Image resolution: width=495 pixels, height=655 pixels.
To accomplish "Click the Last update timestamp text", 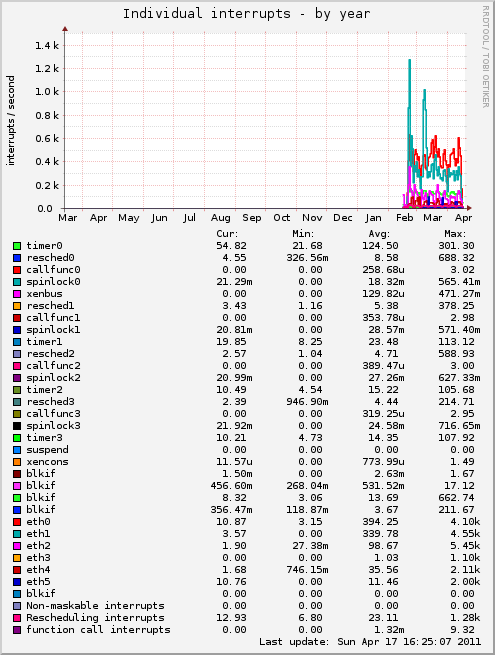I will coord(370,642).
